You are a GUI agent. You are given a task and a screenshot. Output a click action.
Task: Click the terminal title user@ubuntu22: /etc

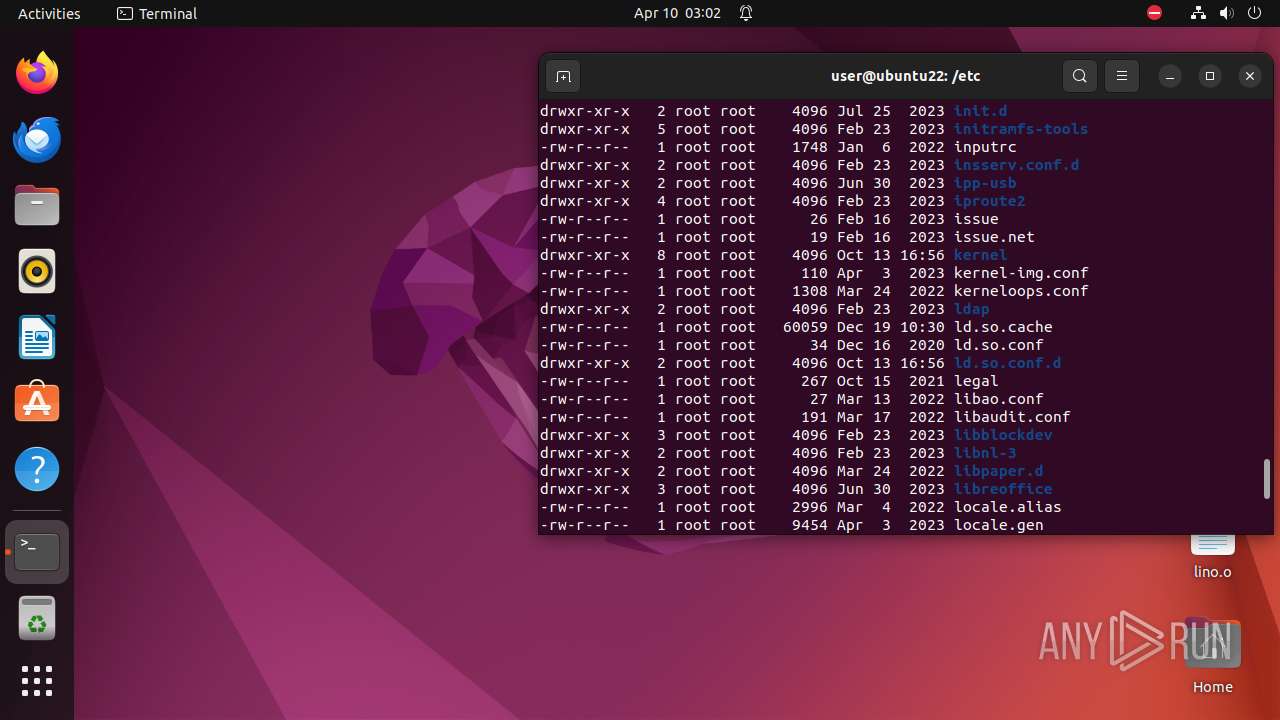(905, 76)
